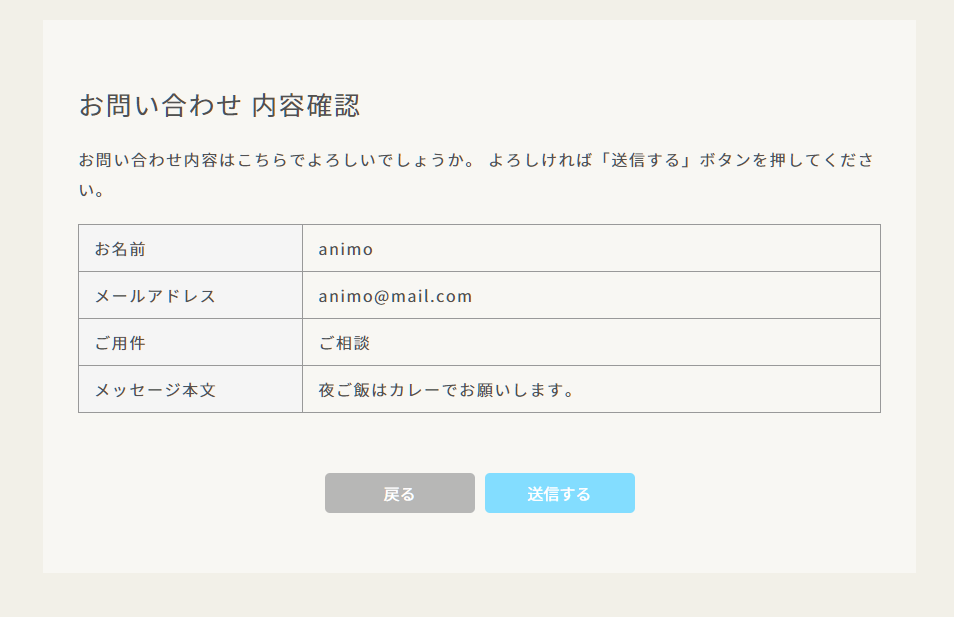Click the message text 夜ご飯はカレーでお願いします。

click(446, 390)
